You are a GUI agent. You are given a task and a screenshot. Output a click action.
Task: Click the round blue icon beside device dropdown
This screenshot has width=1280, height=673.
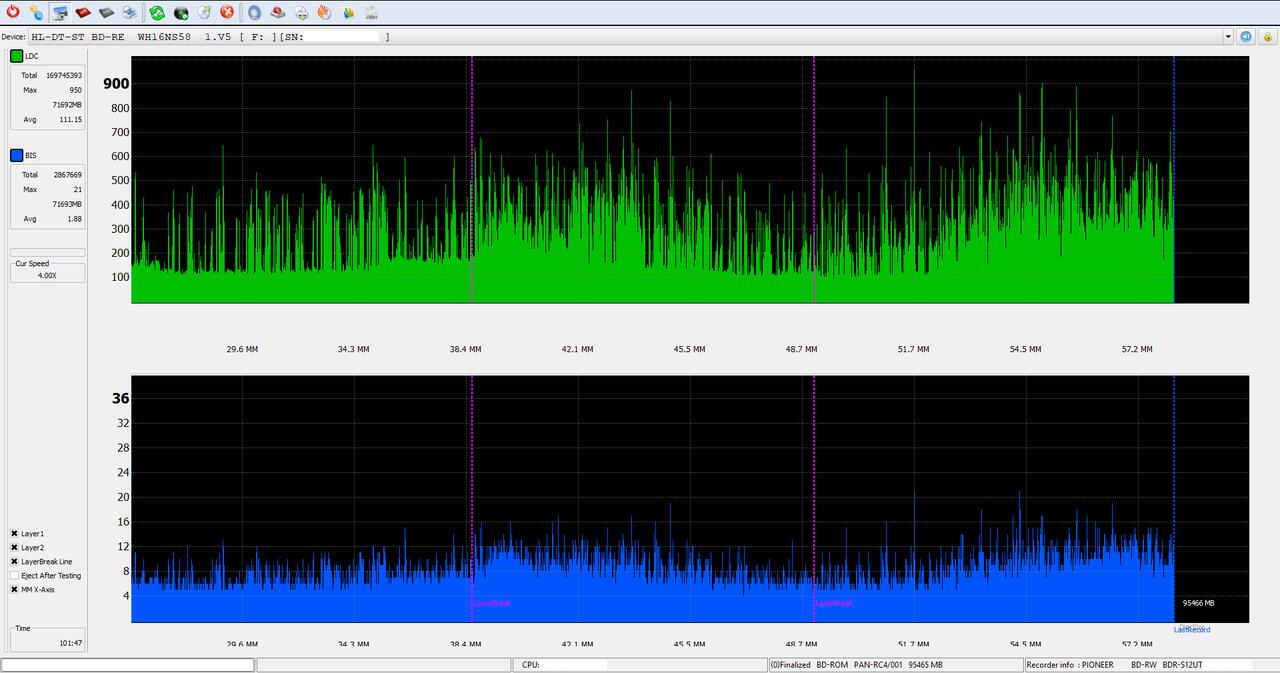pyautogui.click(x=1246, y=36)
